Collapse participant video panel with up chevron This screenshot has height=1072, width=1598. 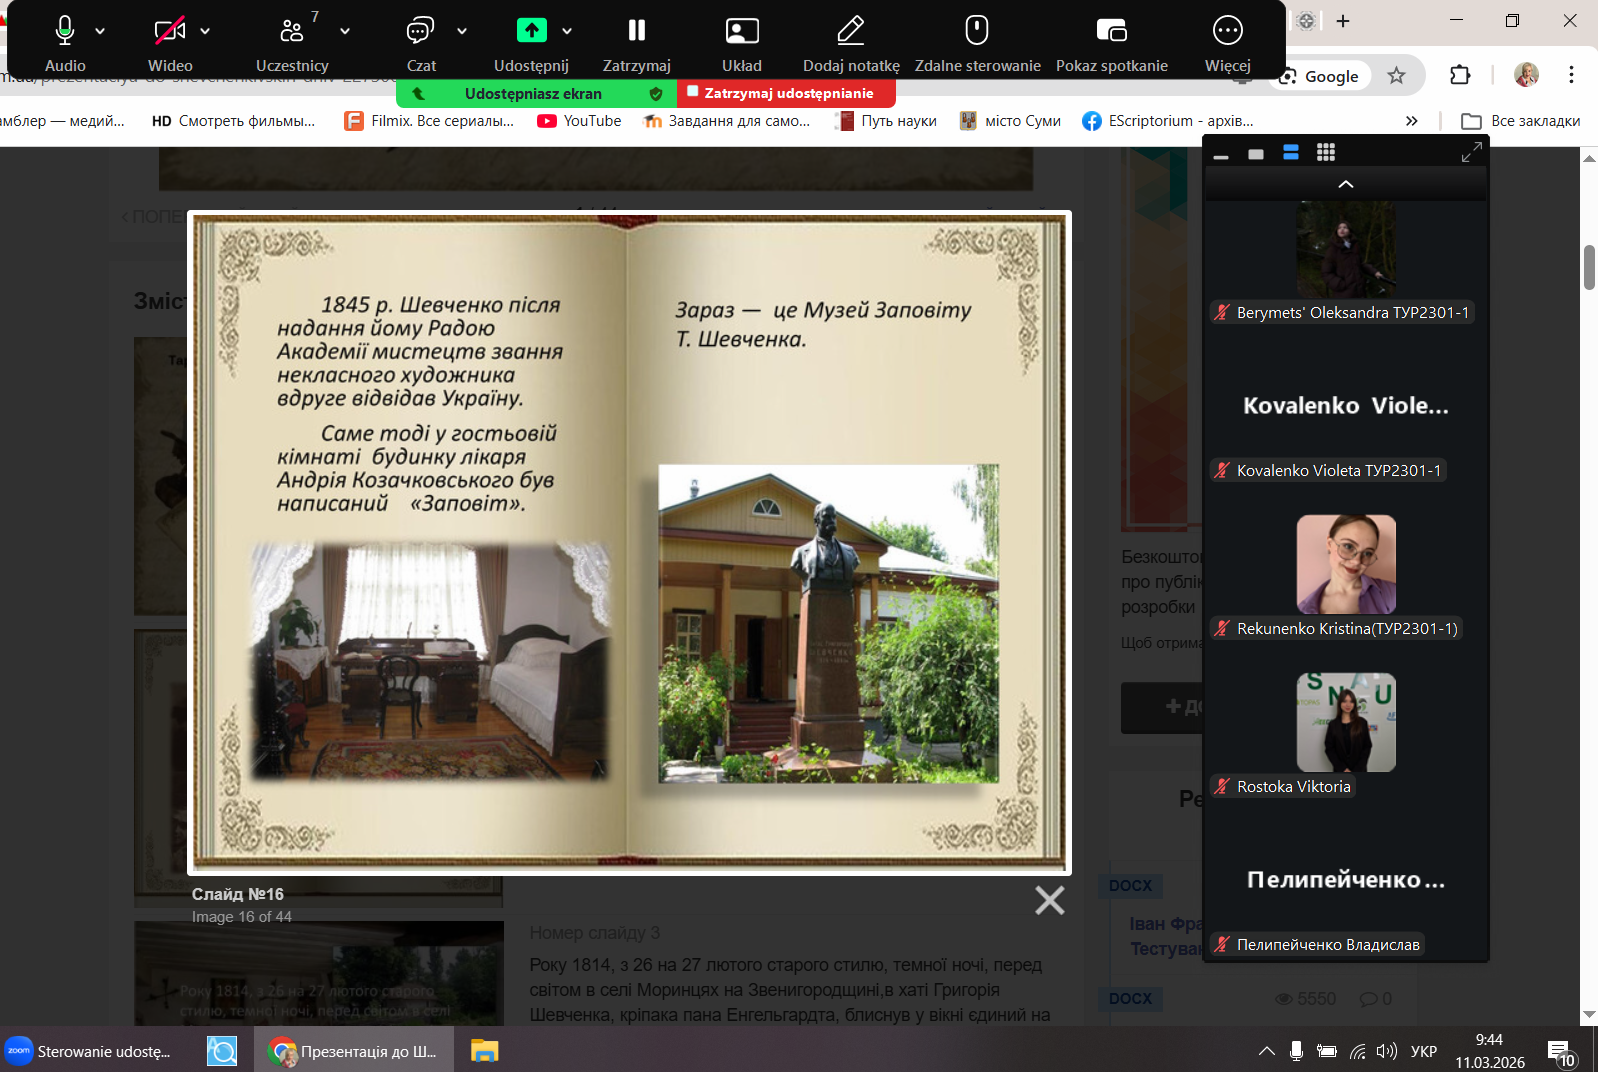pyautogui.click(x=1345, y=184)
